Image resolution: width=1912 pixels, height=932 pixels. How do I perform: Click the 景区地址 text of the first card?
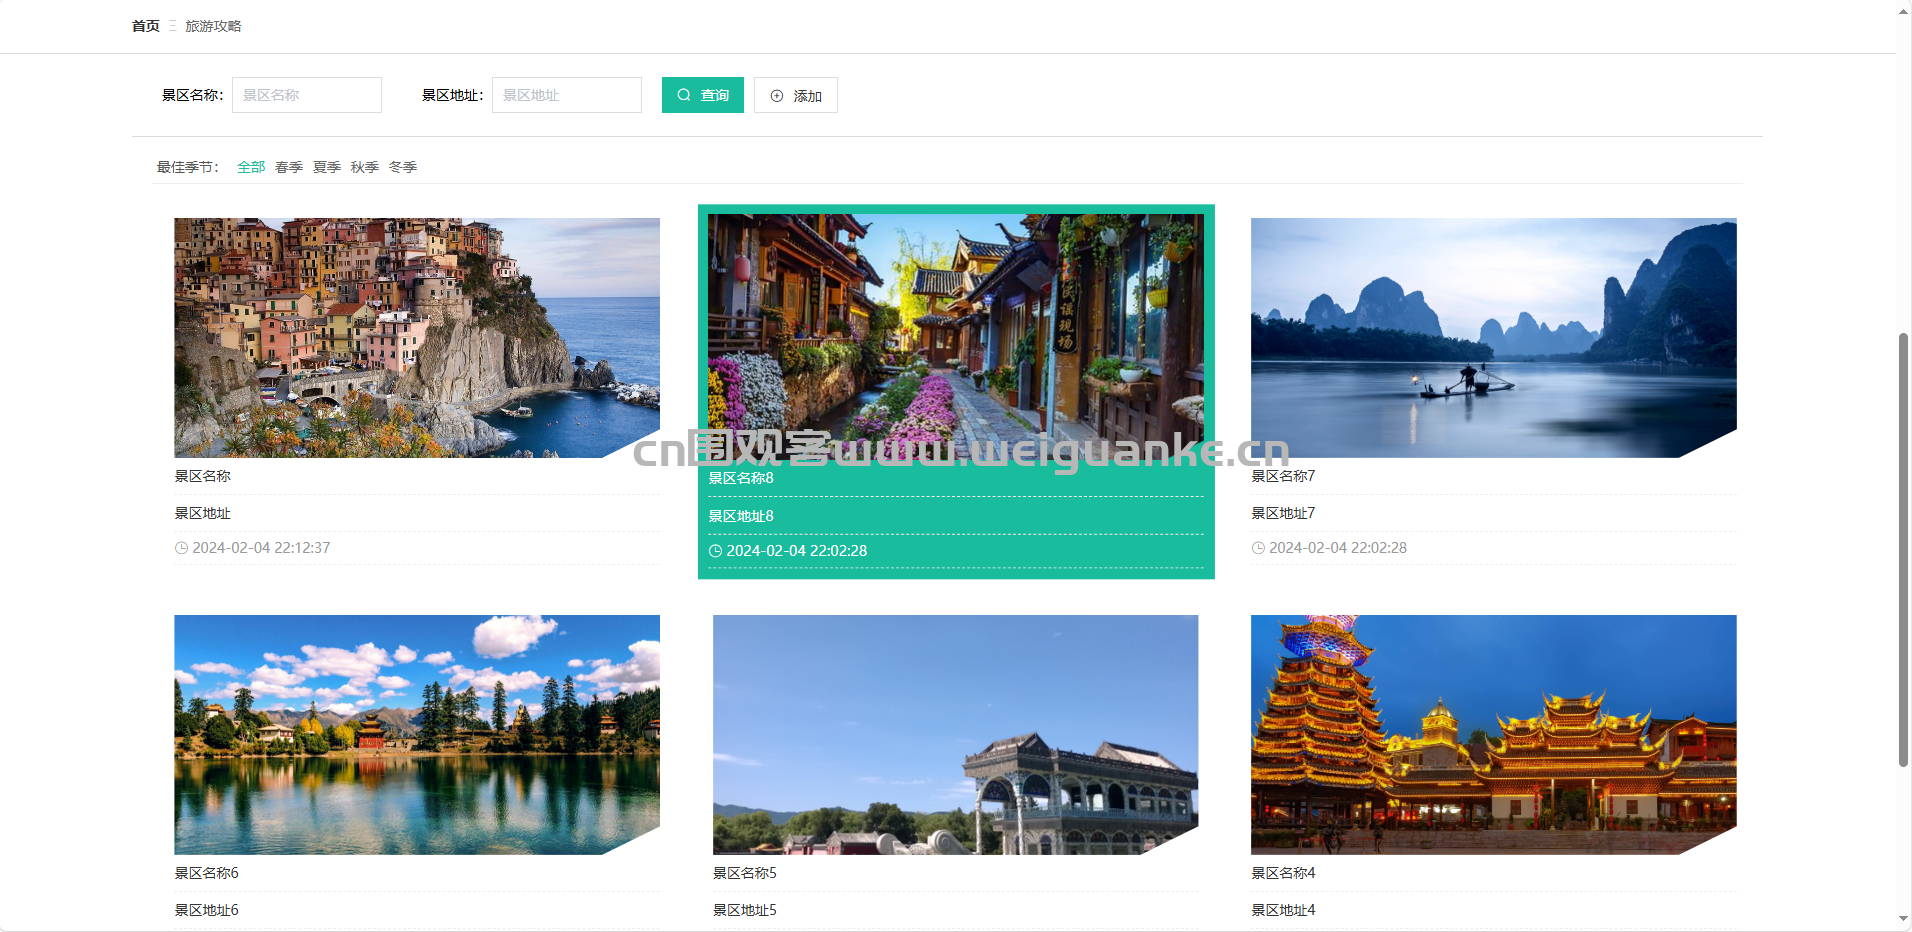click(203, 513)
